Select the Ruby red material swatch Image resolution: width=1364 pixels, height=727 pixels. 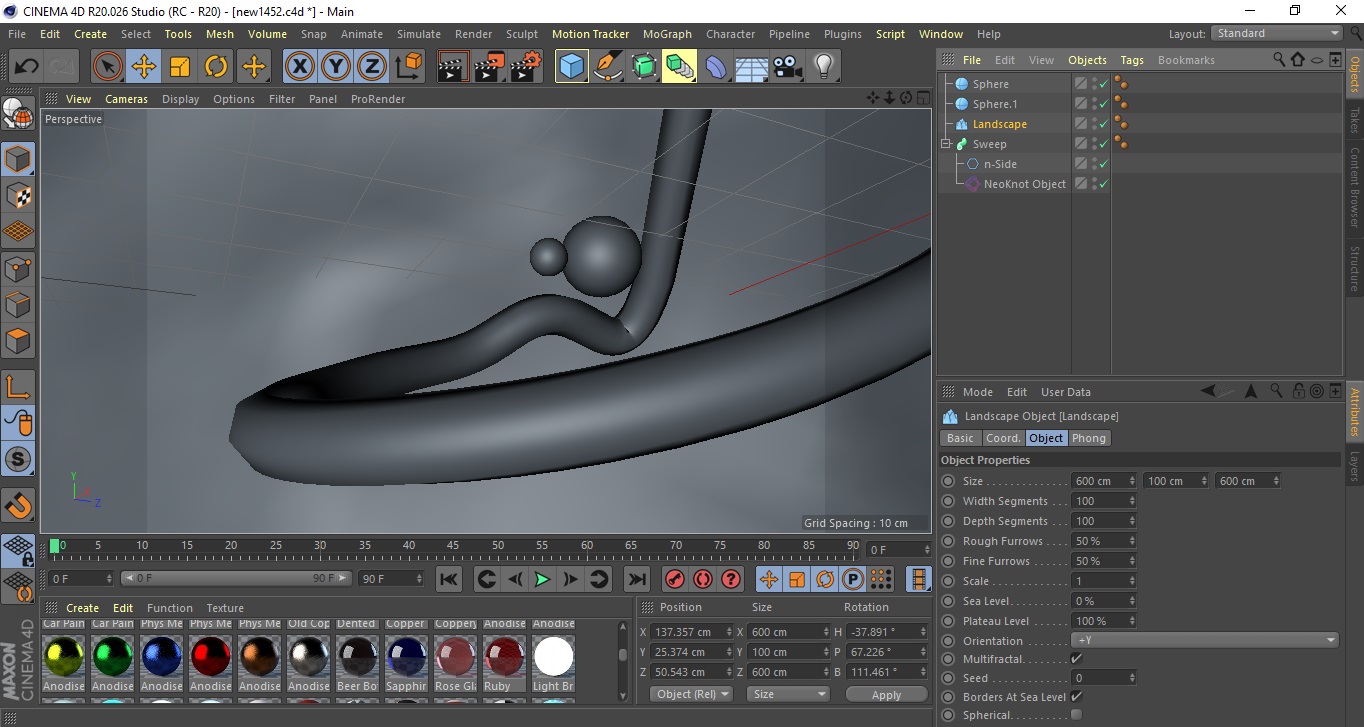click(x=504, y=657)
